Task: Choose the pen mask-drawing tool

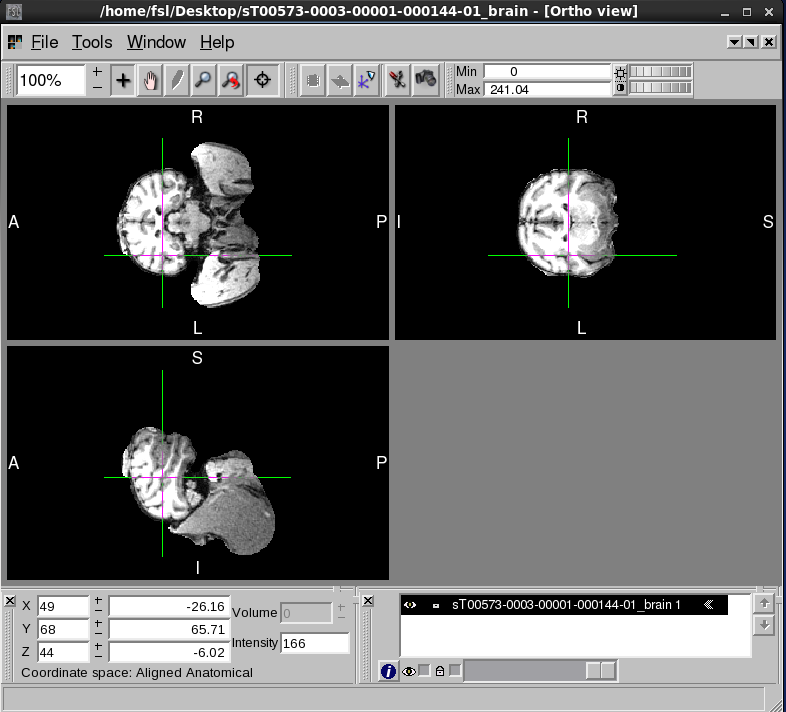Action: pyautogui.click(x=176, y=80)
